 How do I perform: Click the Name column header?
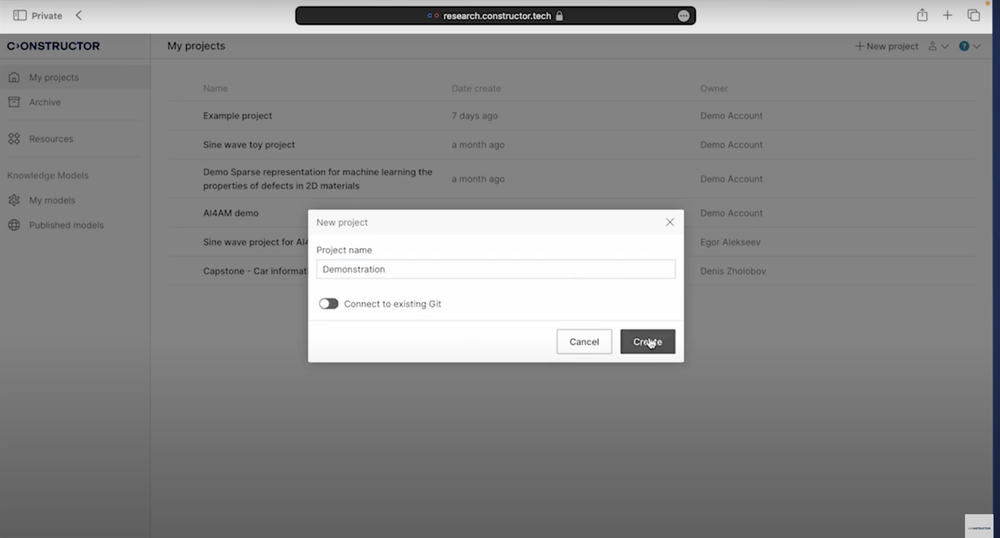pos(216,88)
